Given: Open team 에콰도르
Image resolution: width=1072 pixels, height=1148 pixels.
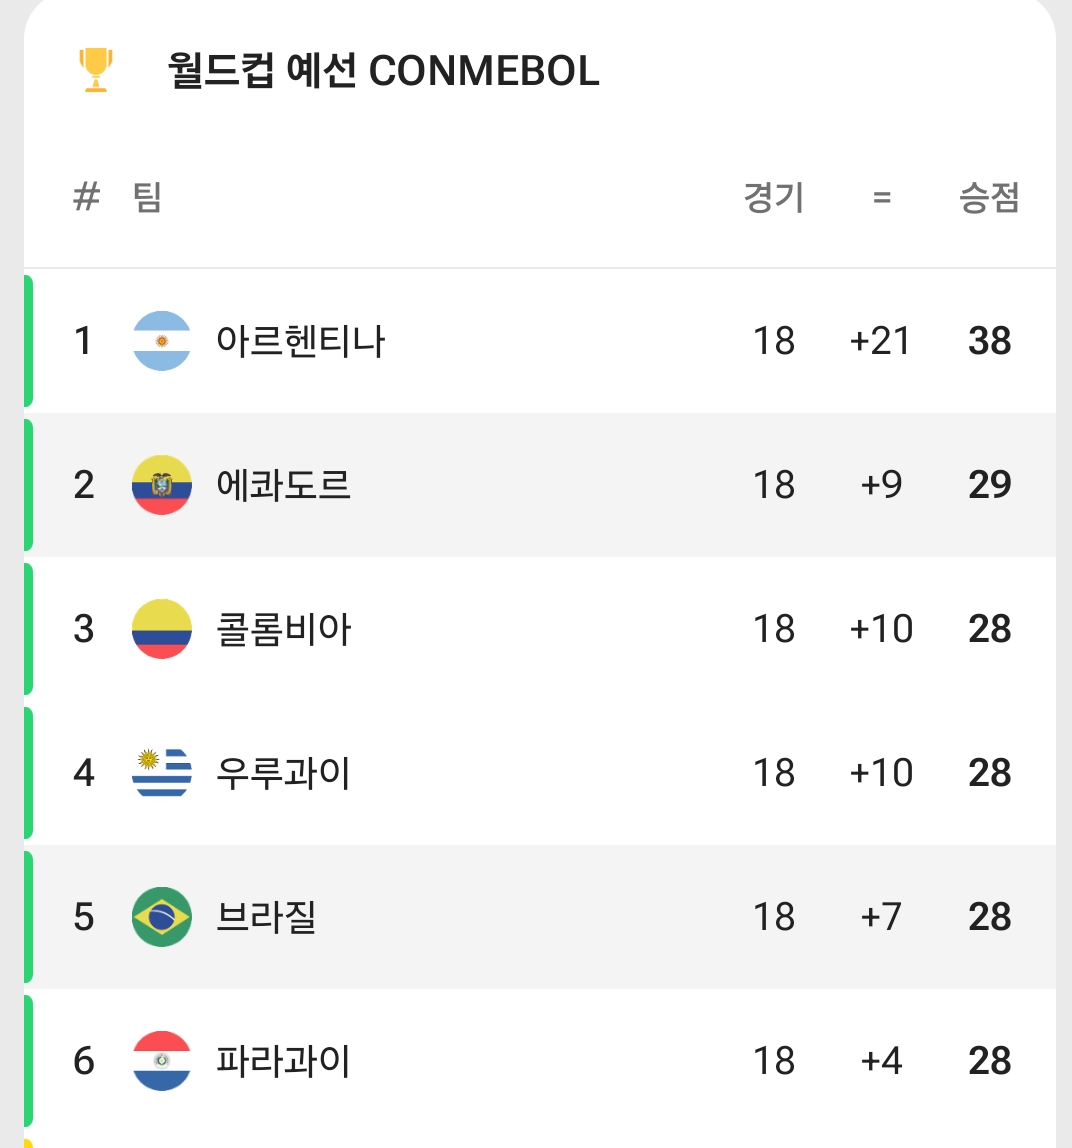Looking at the screenshot, I should click(x=284, y=485).
